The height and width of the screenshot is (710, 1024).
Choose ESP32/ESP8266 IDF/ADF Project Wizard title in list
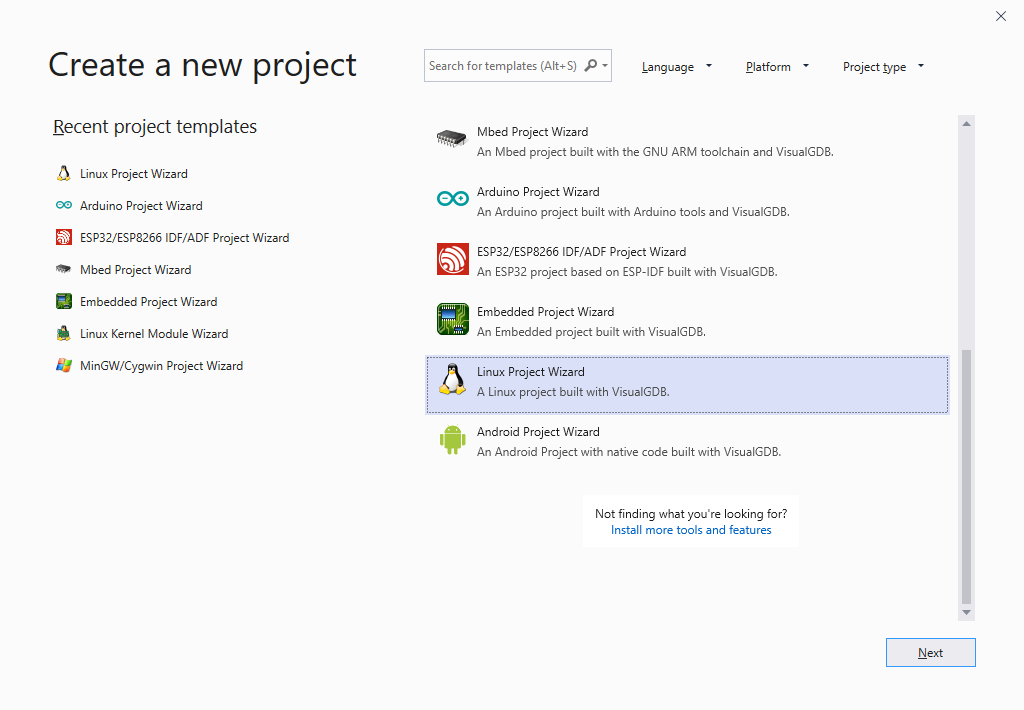point(581,252)
